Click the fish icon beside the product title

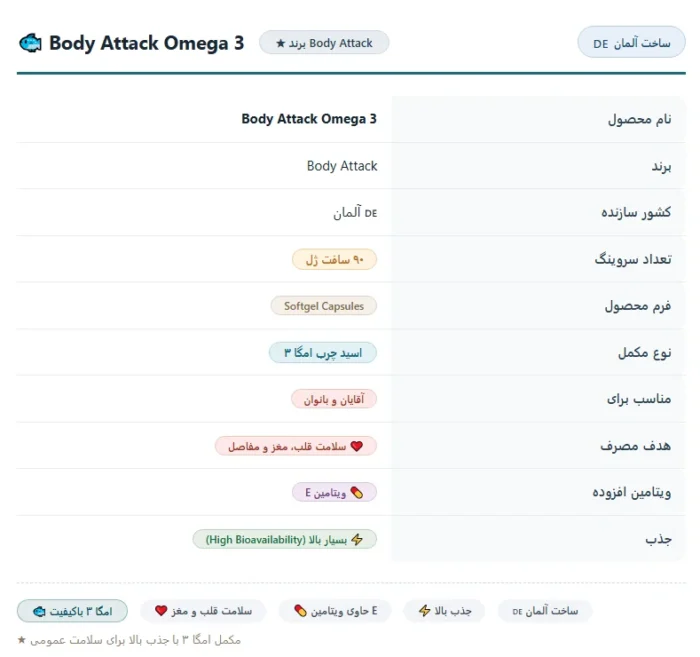(x=30, y=43)
